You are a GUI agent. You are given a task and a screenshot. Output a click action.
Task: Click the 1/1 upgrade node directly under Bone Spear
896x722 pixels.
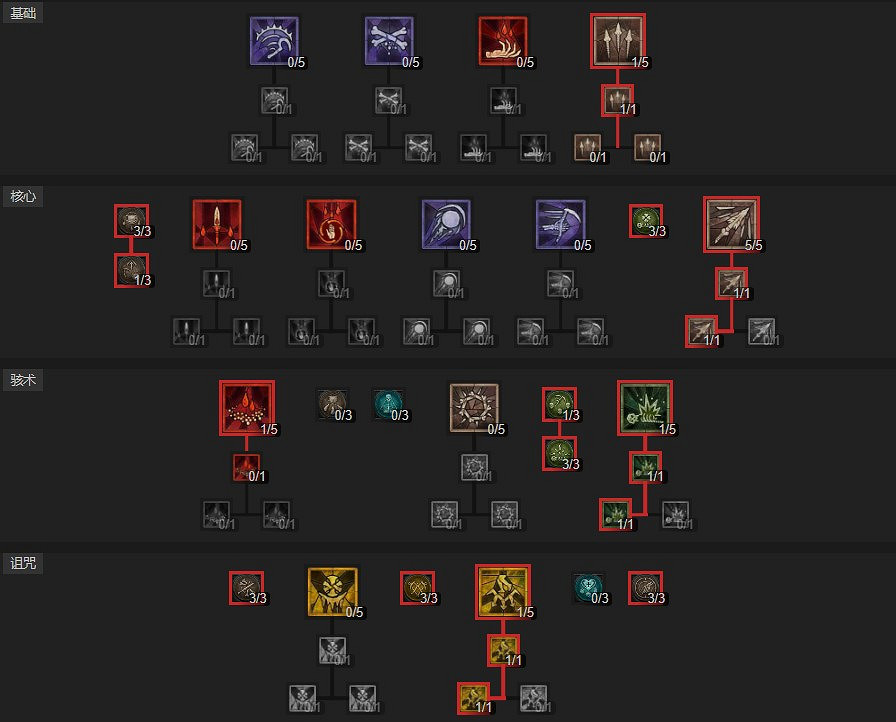coord(731,283)
